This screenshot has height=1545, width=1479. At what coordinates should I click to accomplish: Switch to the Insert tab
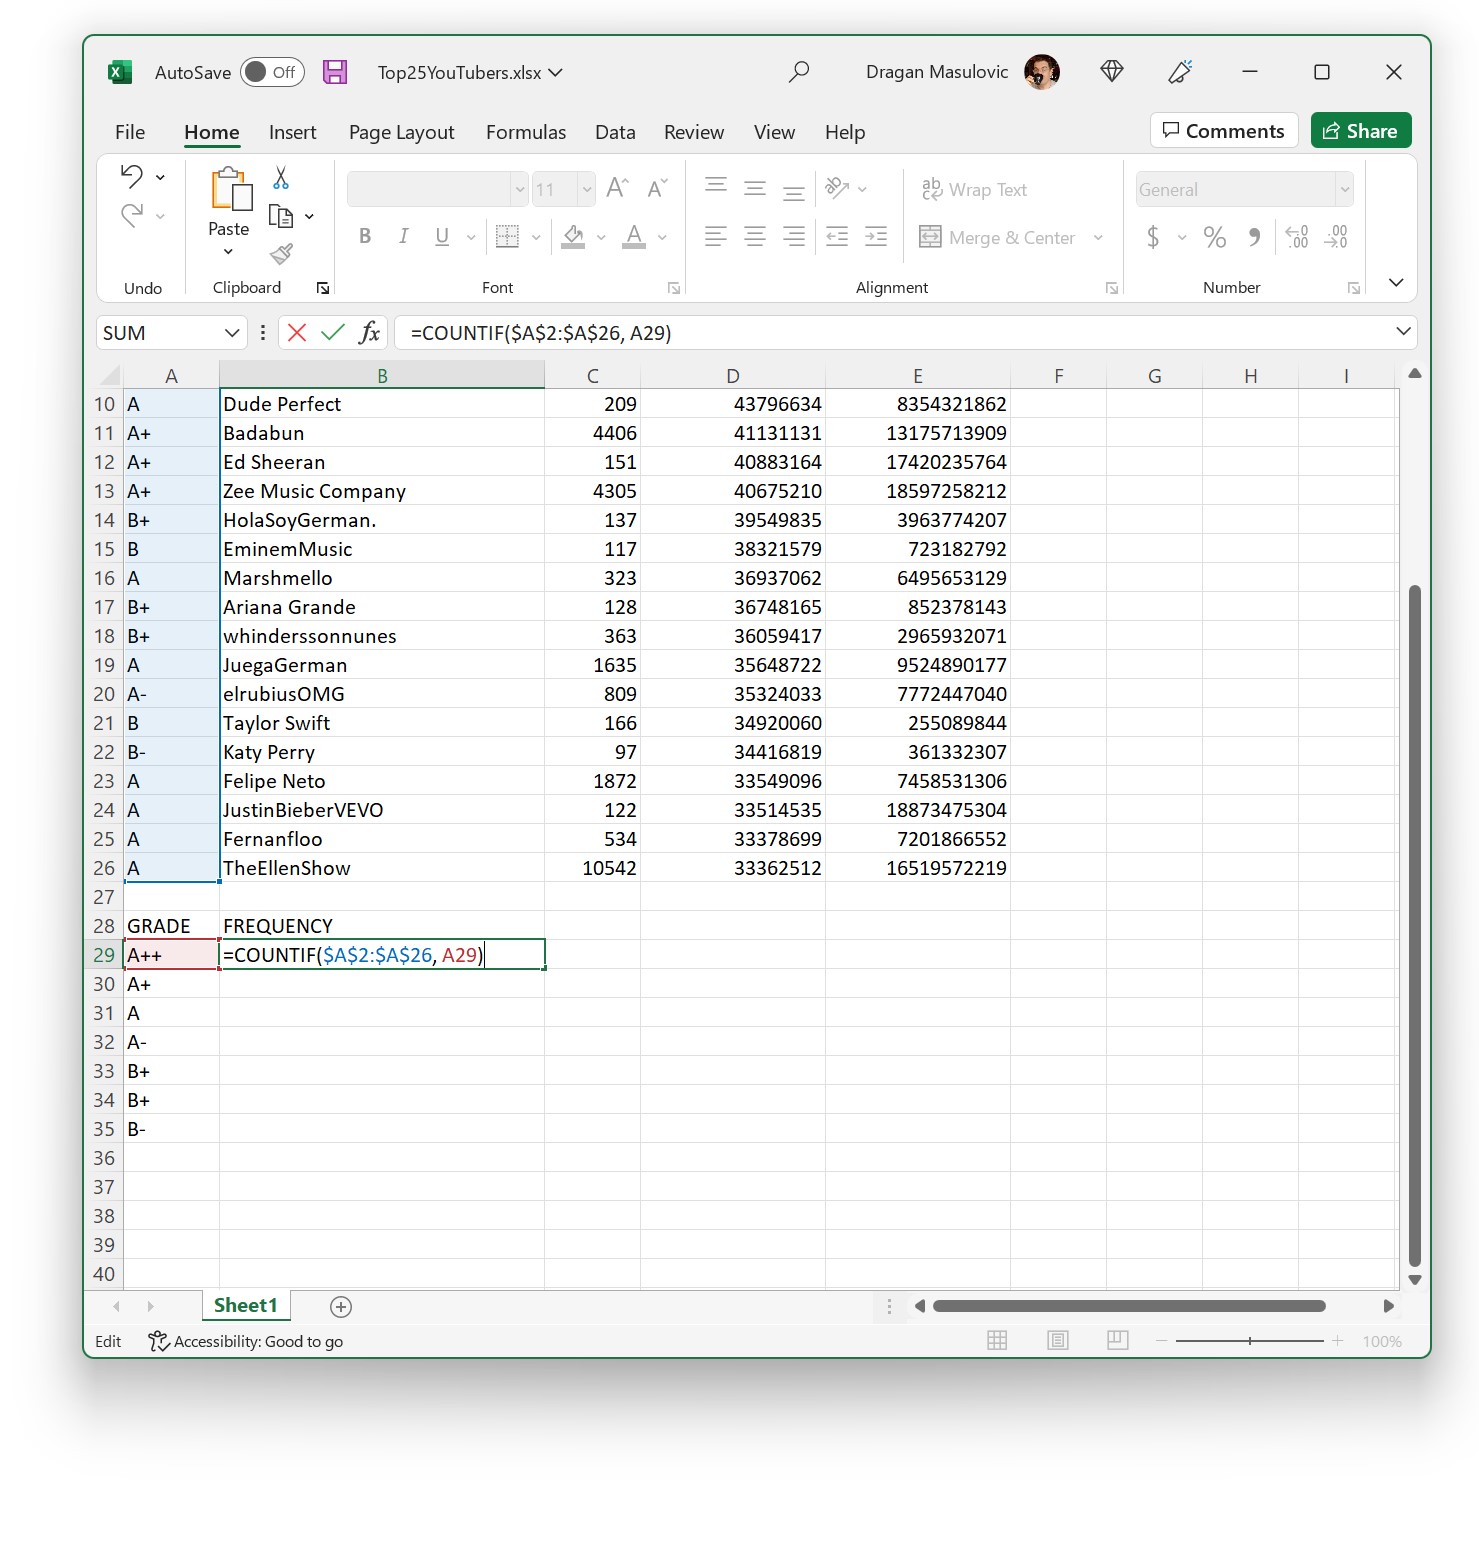click(x=292, y=132)
